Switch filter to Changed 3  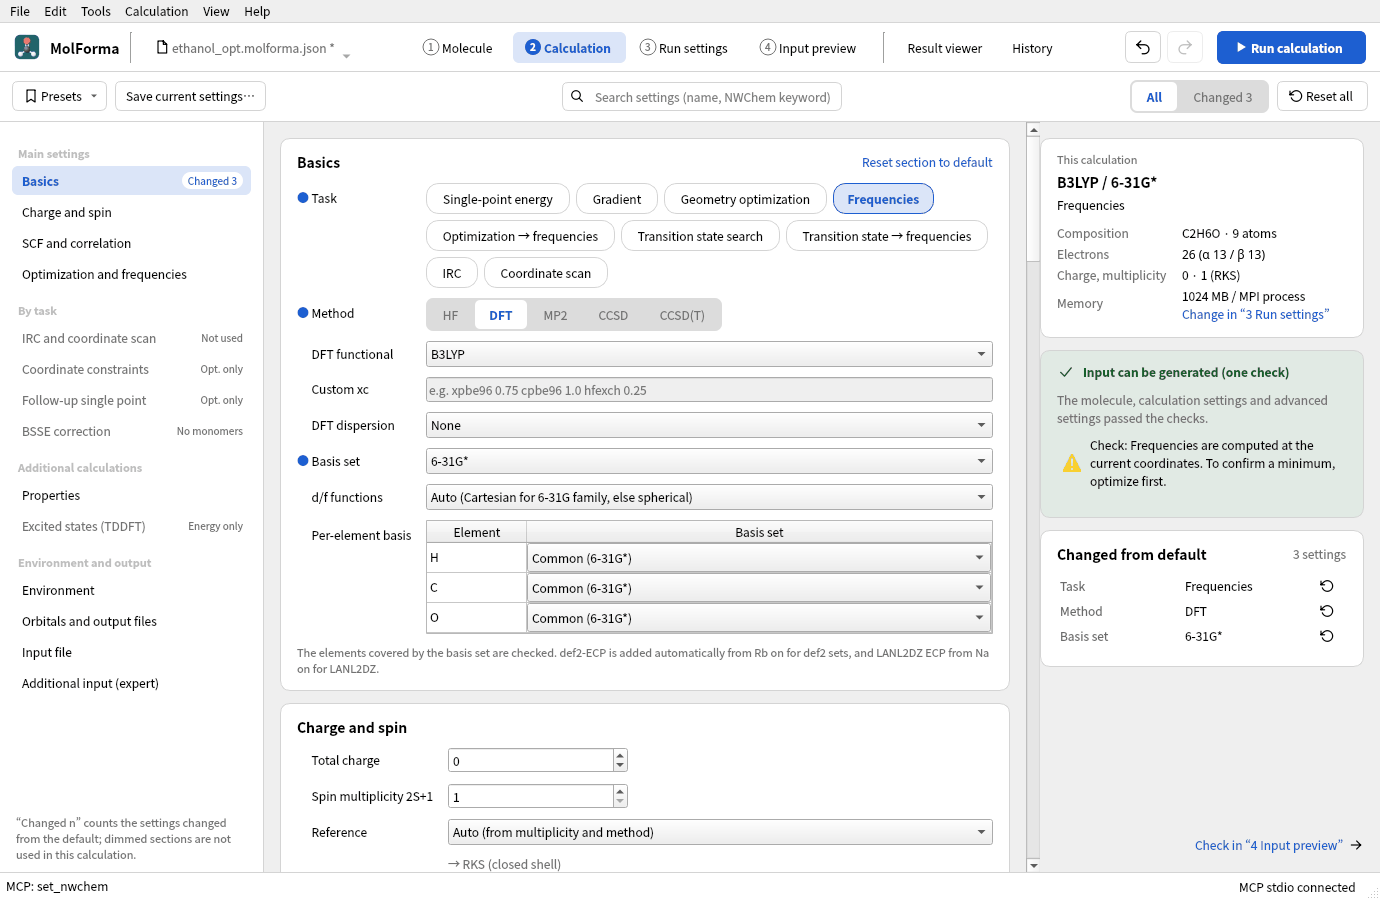[x=1222, y=97]
